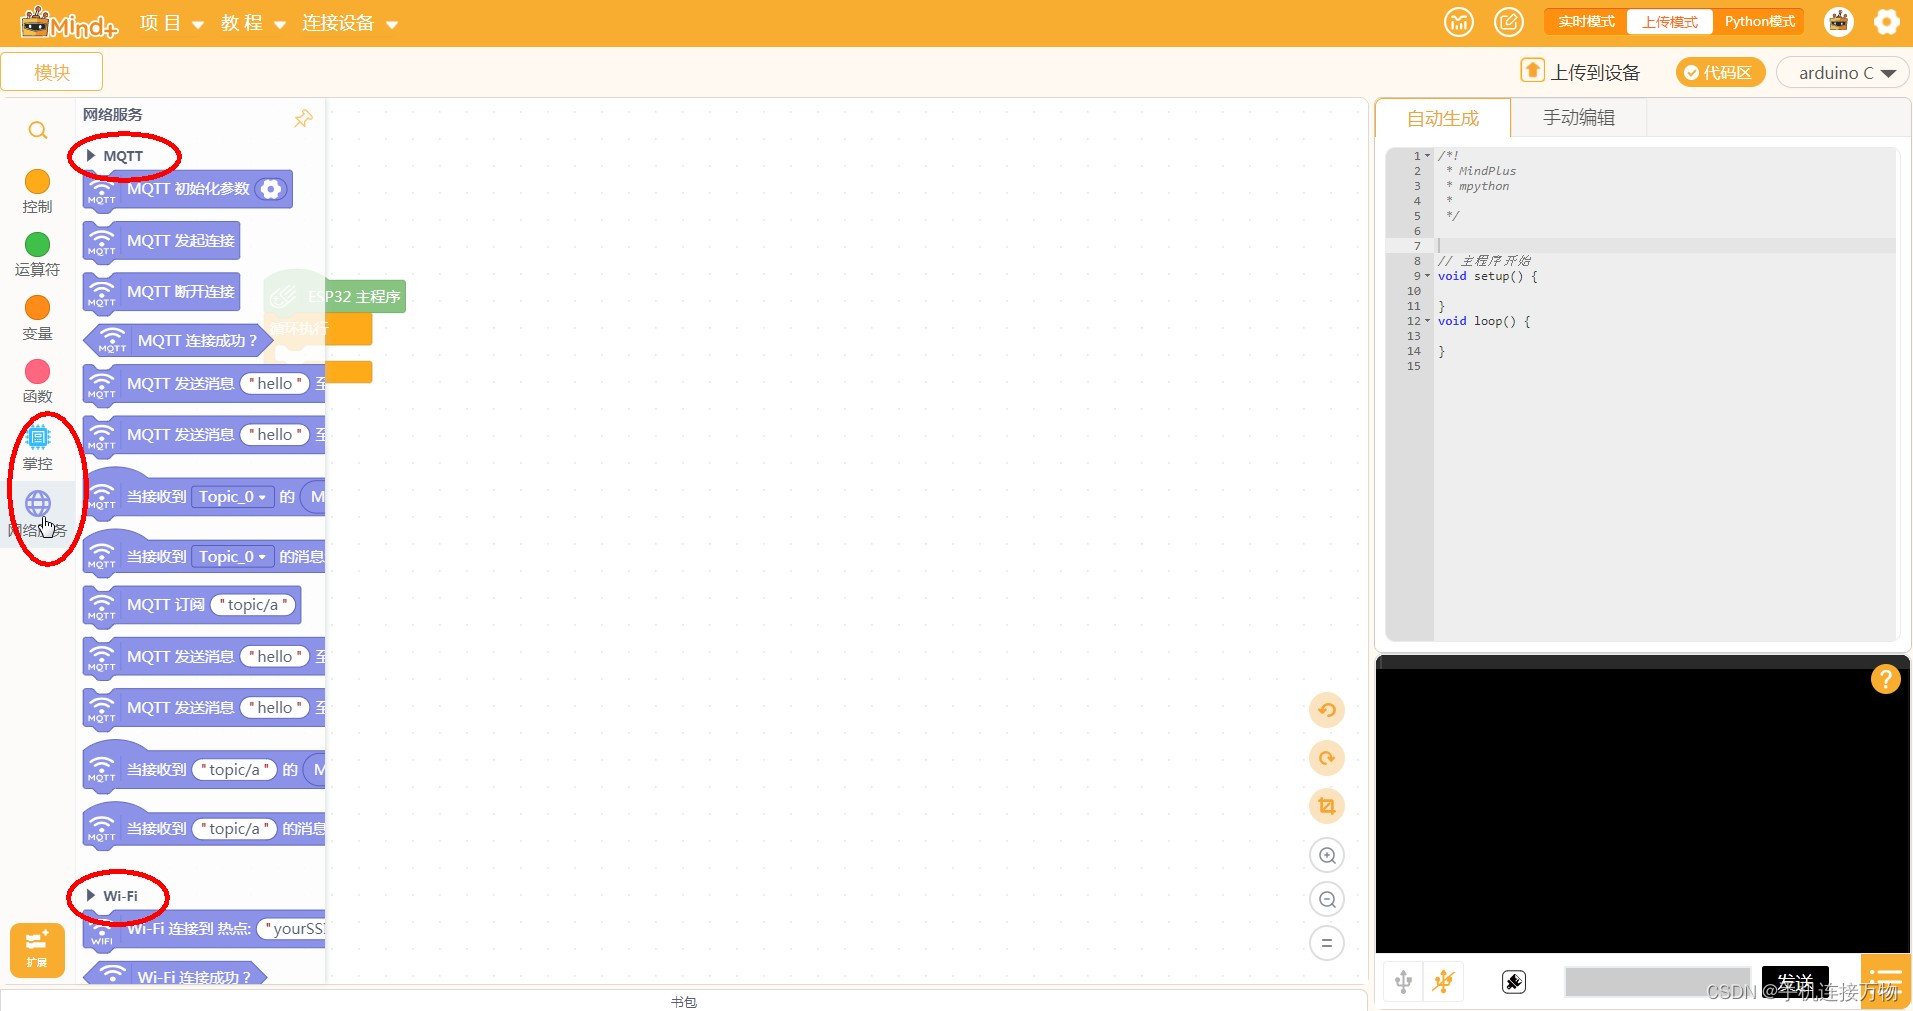Image resolution: width=1913 pixels, height=1011 pixels.
Task: Open the orange list menu in the serial panel corner
Action: click(1885, 979)
